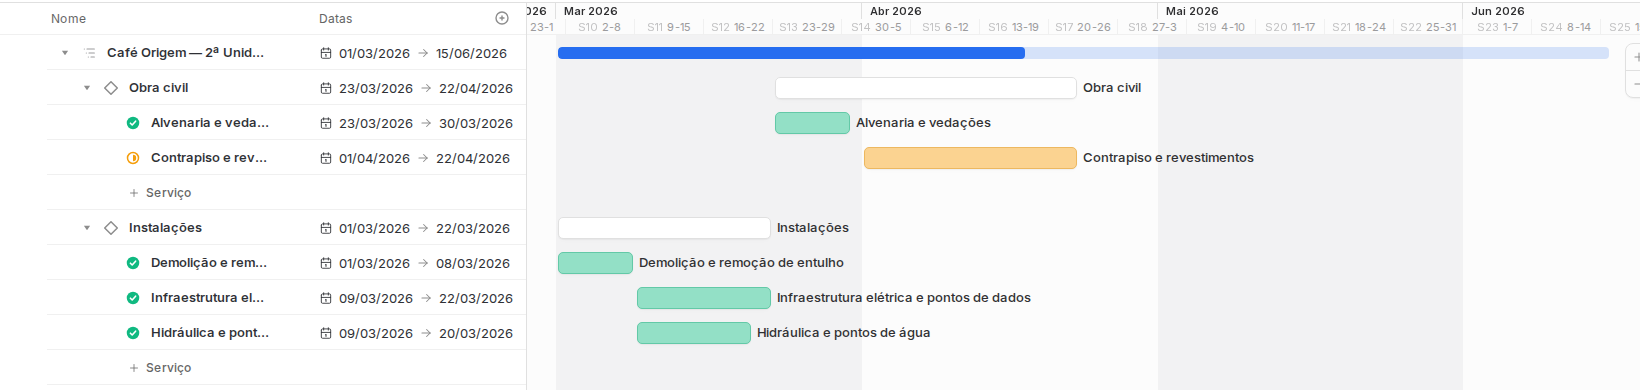Click the blue Café Origem progress bar
1640x390 pixels.
(x=791, y=53)
